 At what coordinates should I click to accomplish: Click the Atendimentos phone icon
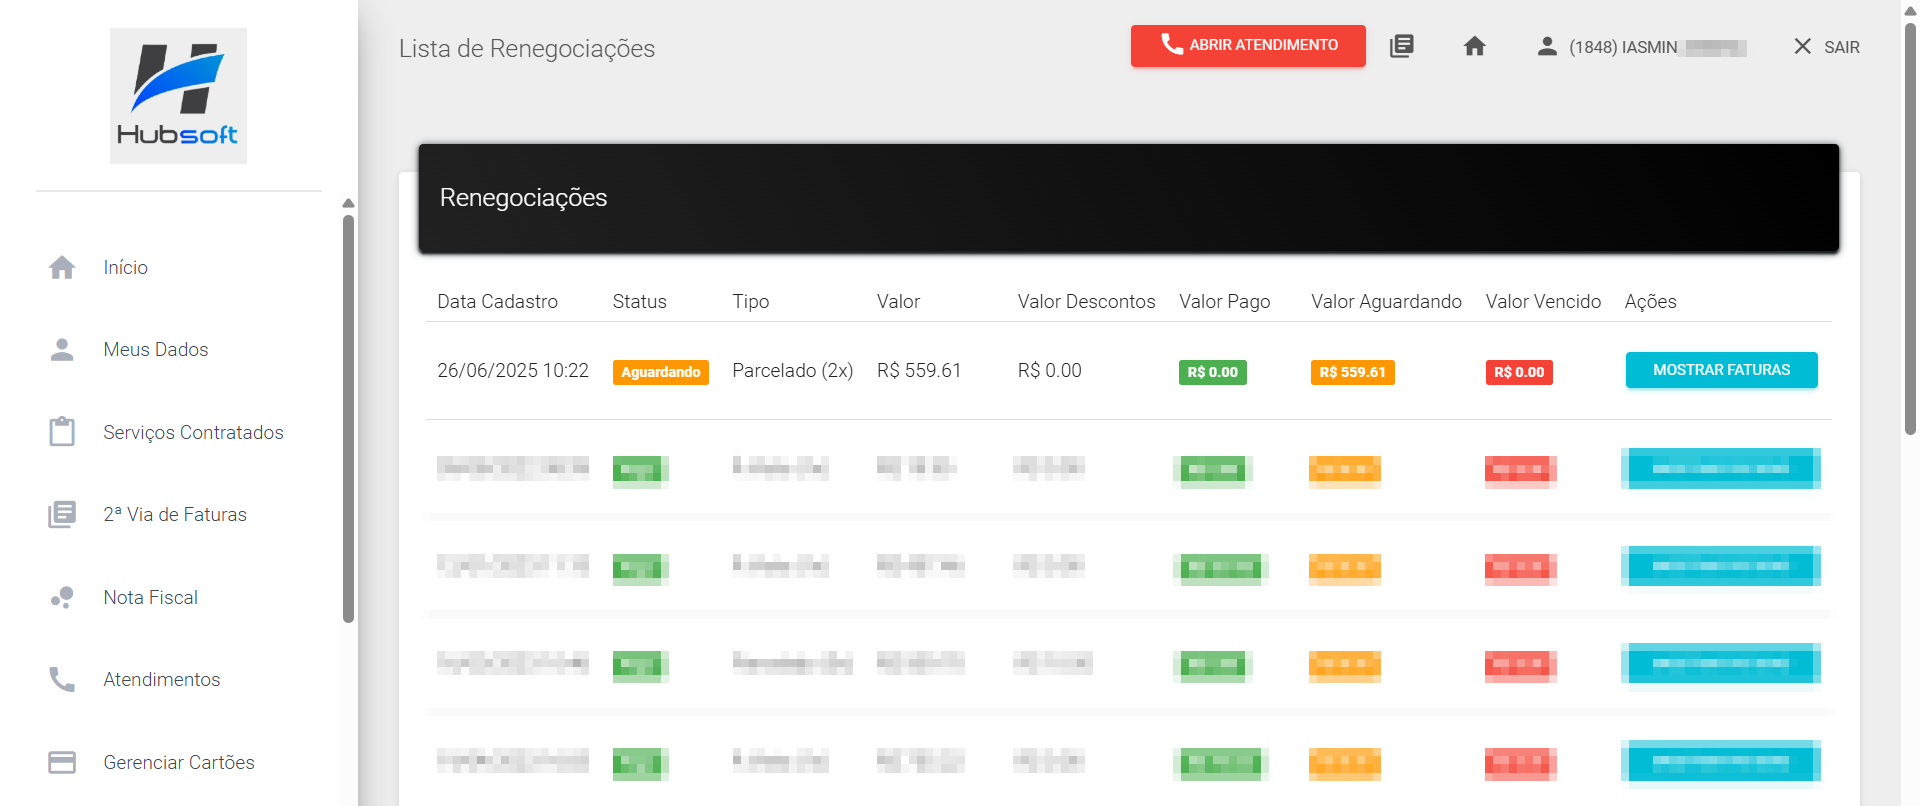tap(62, 680)
